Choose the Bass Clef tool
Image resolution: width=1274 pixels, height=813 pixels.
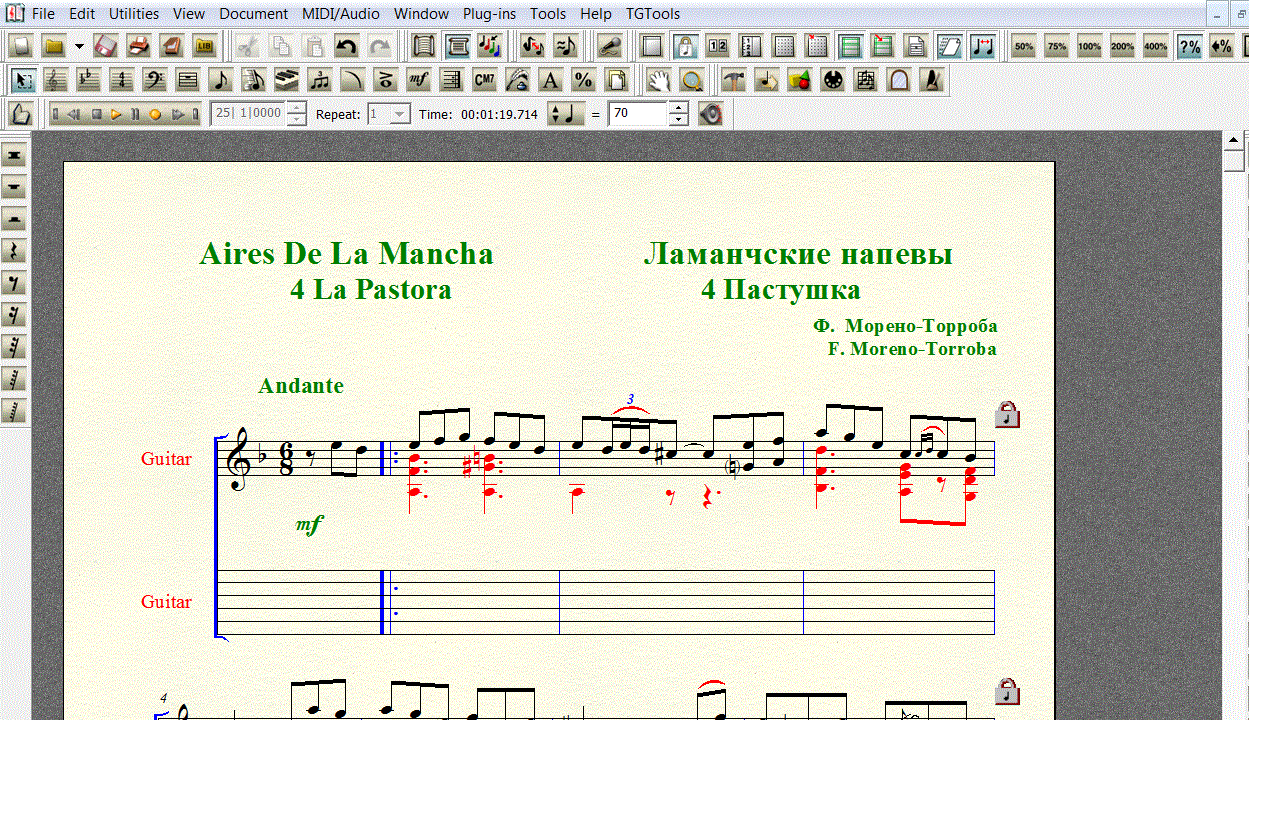coord(154,80)
